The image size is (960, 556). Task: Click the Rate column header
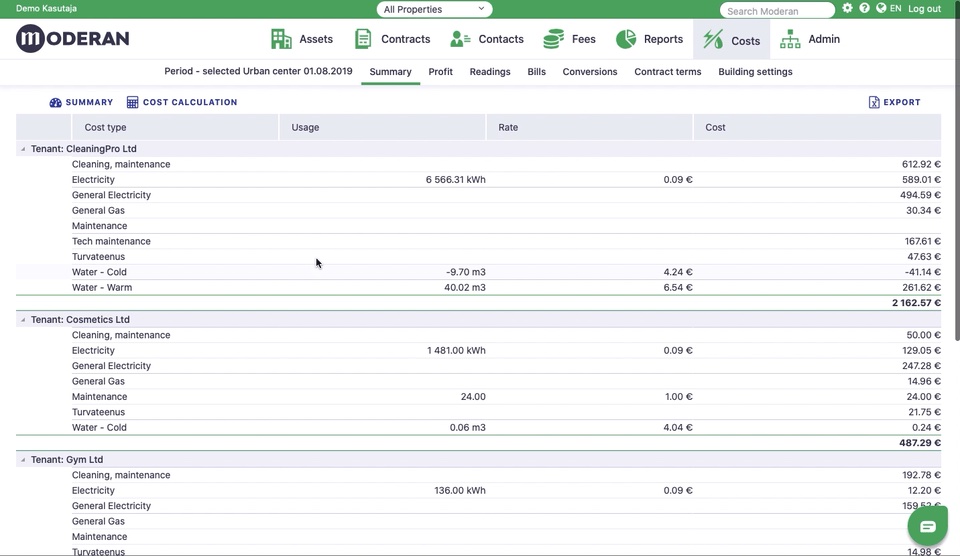point(589,127)
